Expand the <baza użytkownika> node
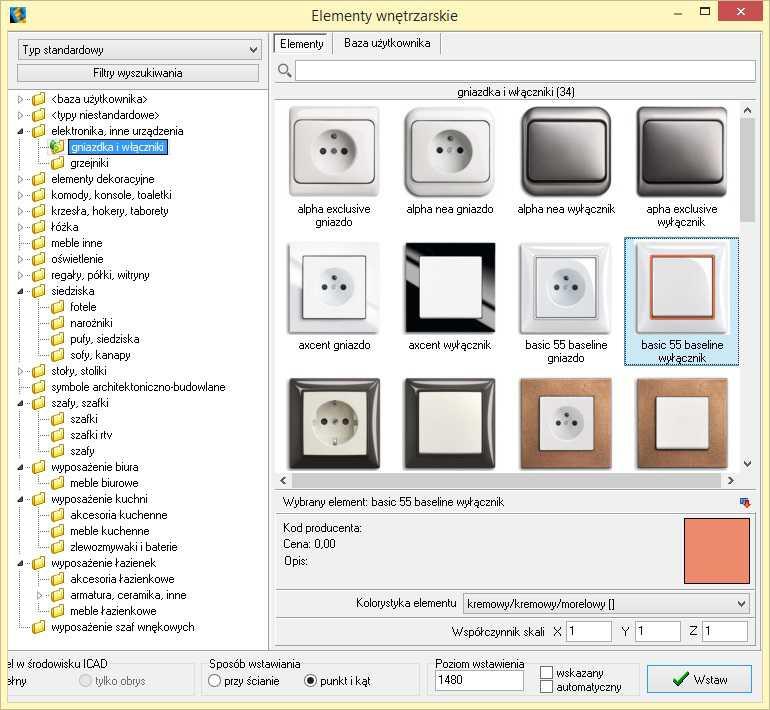This screenshot has height=710, width=770. [x=20, y=99]
